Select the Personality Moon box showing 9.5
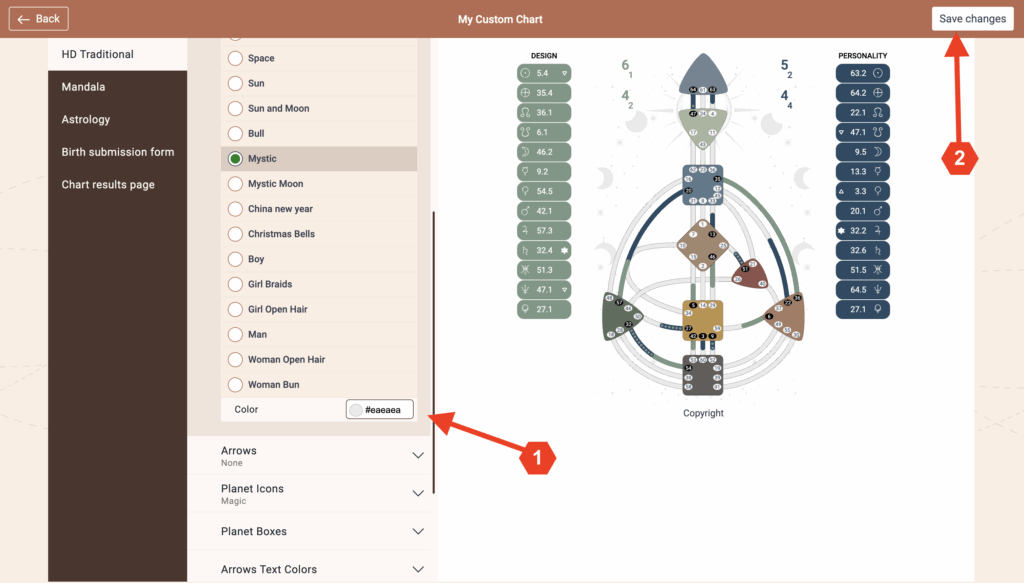Image resolution: width=1024 pixels, height=583 pixels. [862, 151]
